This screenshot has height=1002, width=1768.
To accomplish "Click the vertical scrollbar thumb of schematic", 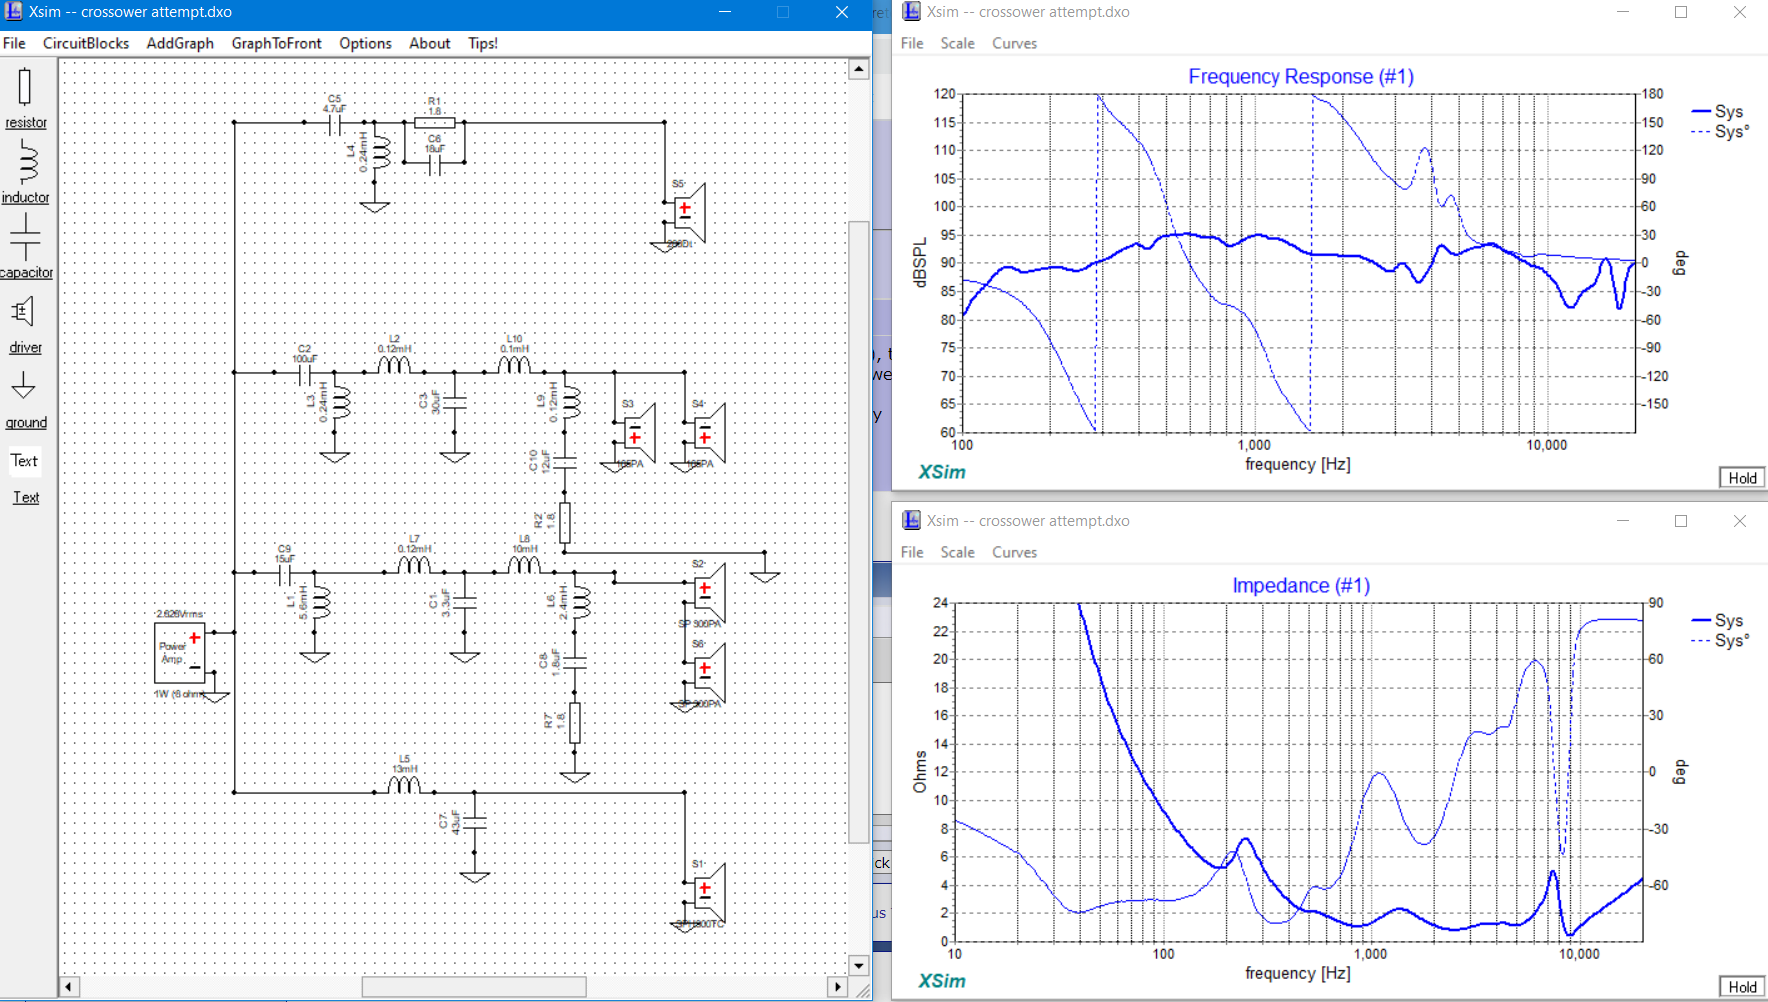I will click(859, 532).
